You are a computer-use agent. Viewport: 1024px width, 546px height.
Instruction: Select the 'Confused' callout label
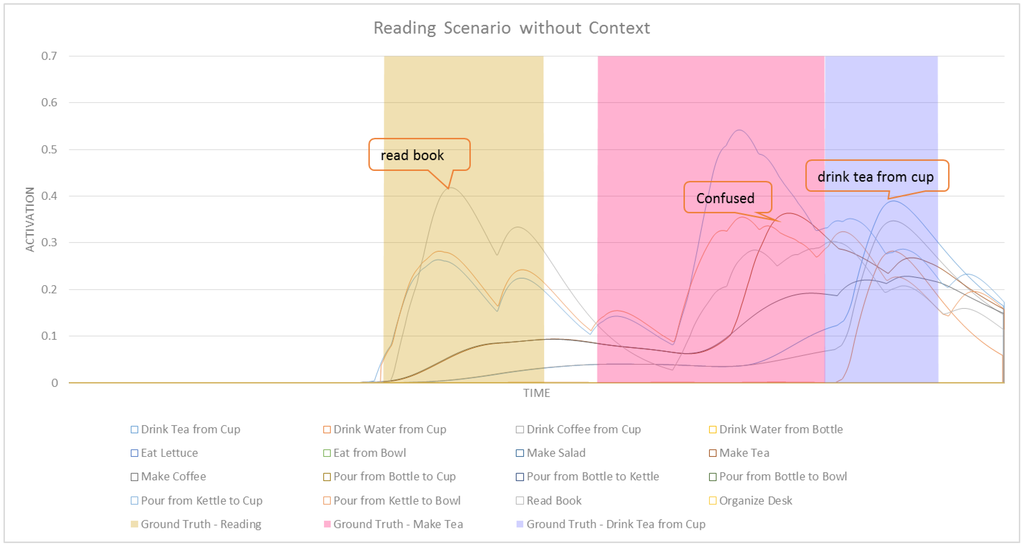click(726, 198)
